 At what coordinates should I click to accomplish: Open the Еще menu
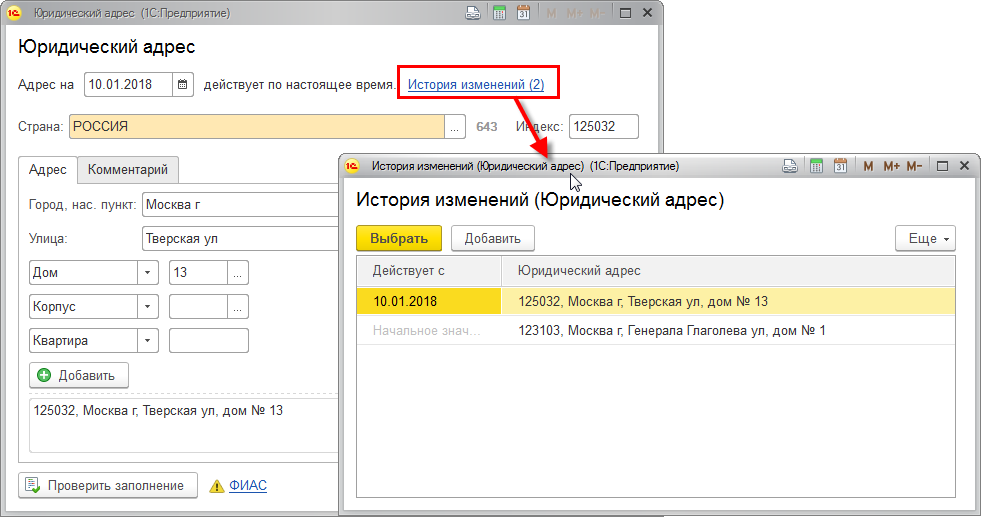point(925,238)
